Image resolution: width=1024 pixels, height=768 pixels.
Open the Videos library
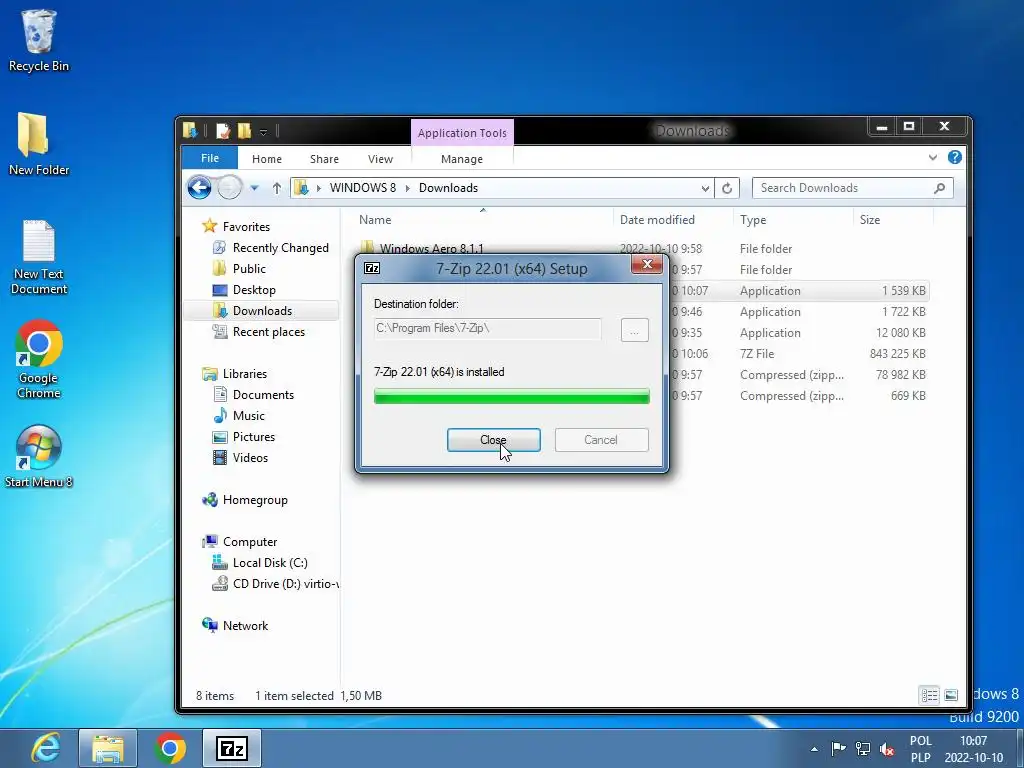(240, 458)
